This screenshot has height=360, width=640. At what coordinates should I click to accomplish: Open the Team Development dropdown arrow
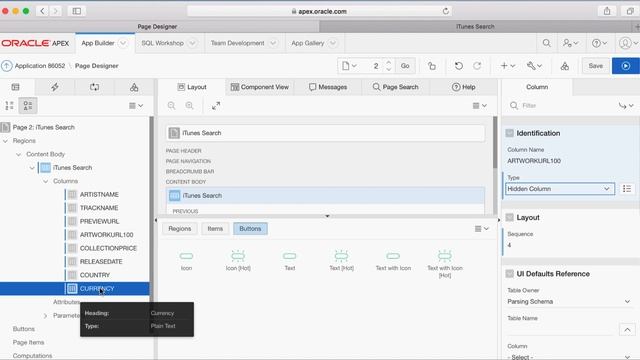pyautogui.click(x=273, y=43)
